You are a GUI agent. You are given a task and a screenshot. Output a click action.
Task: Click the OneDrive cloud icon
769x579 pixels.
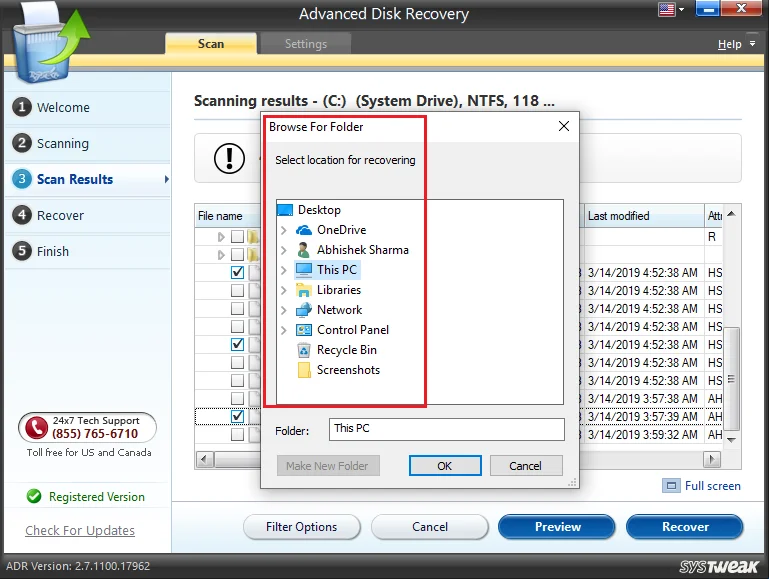coord(304,230)
